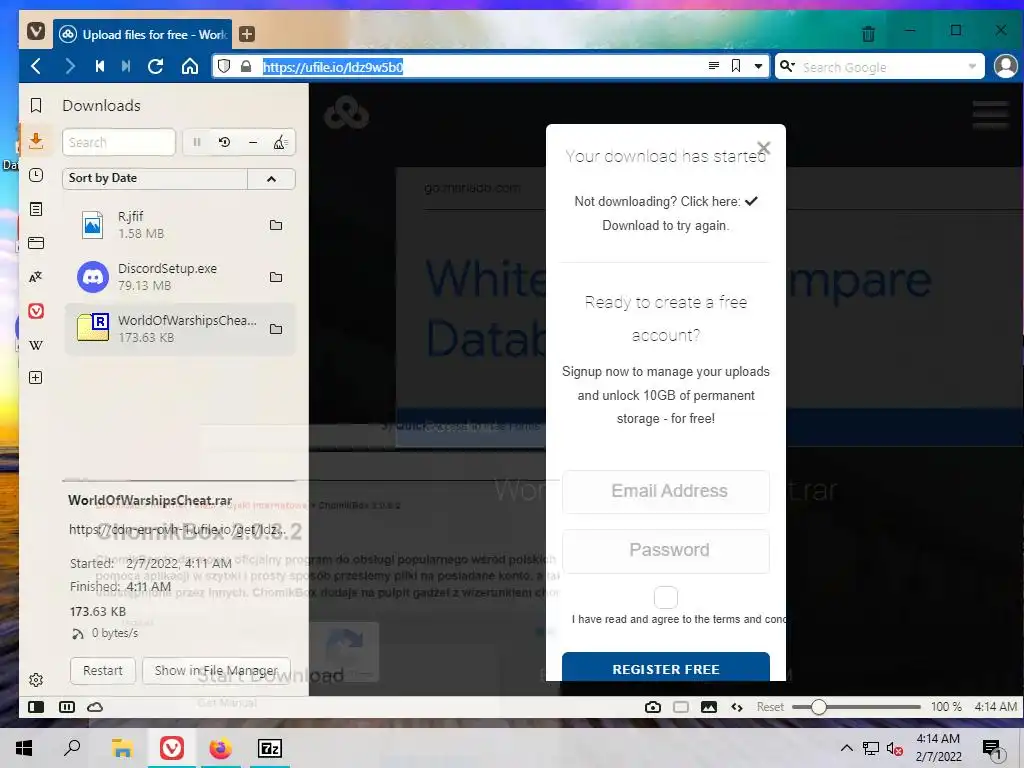1024x768 pixels.
Task: Open the Vivaldi web panel
Action: click(36, 311)
